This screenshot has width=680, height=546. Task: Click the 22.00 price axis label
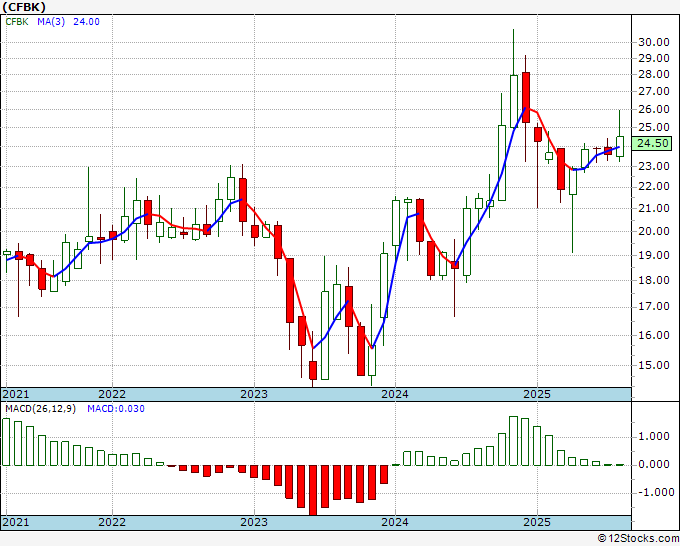pyautogui.click(x=653, y=186)
